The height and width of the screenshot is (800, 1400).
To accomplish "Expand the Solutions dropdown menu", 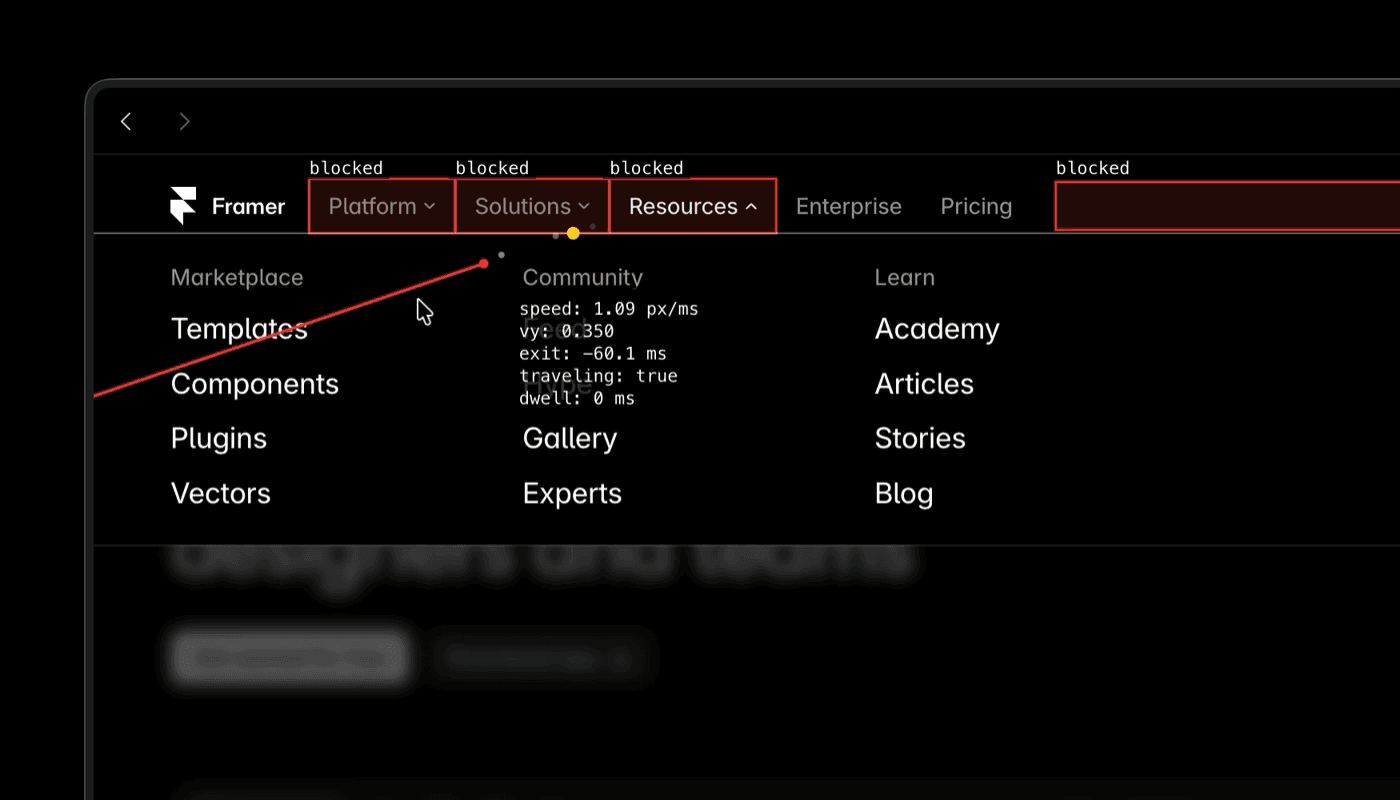I will pyautogui.click(x=532, y=206).
